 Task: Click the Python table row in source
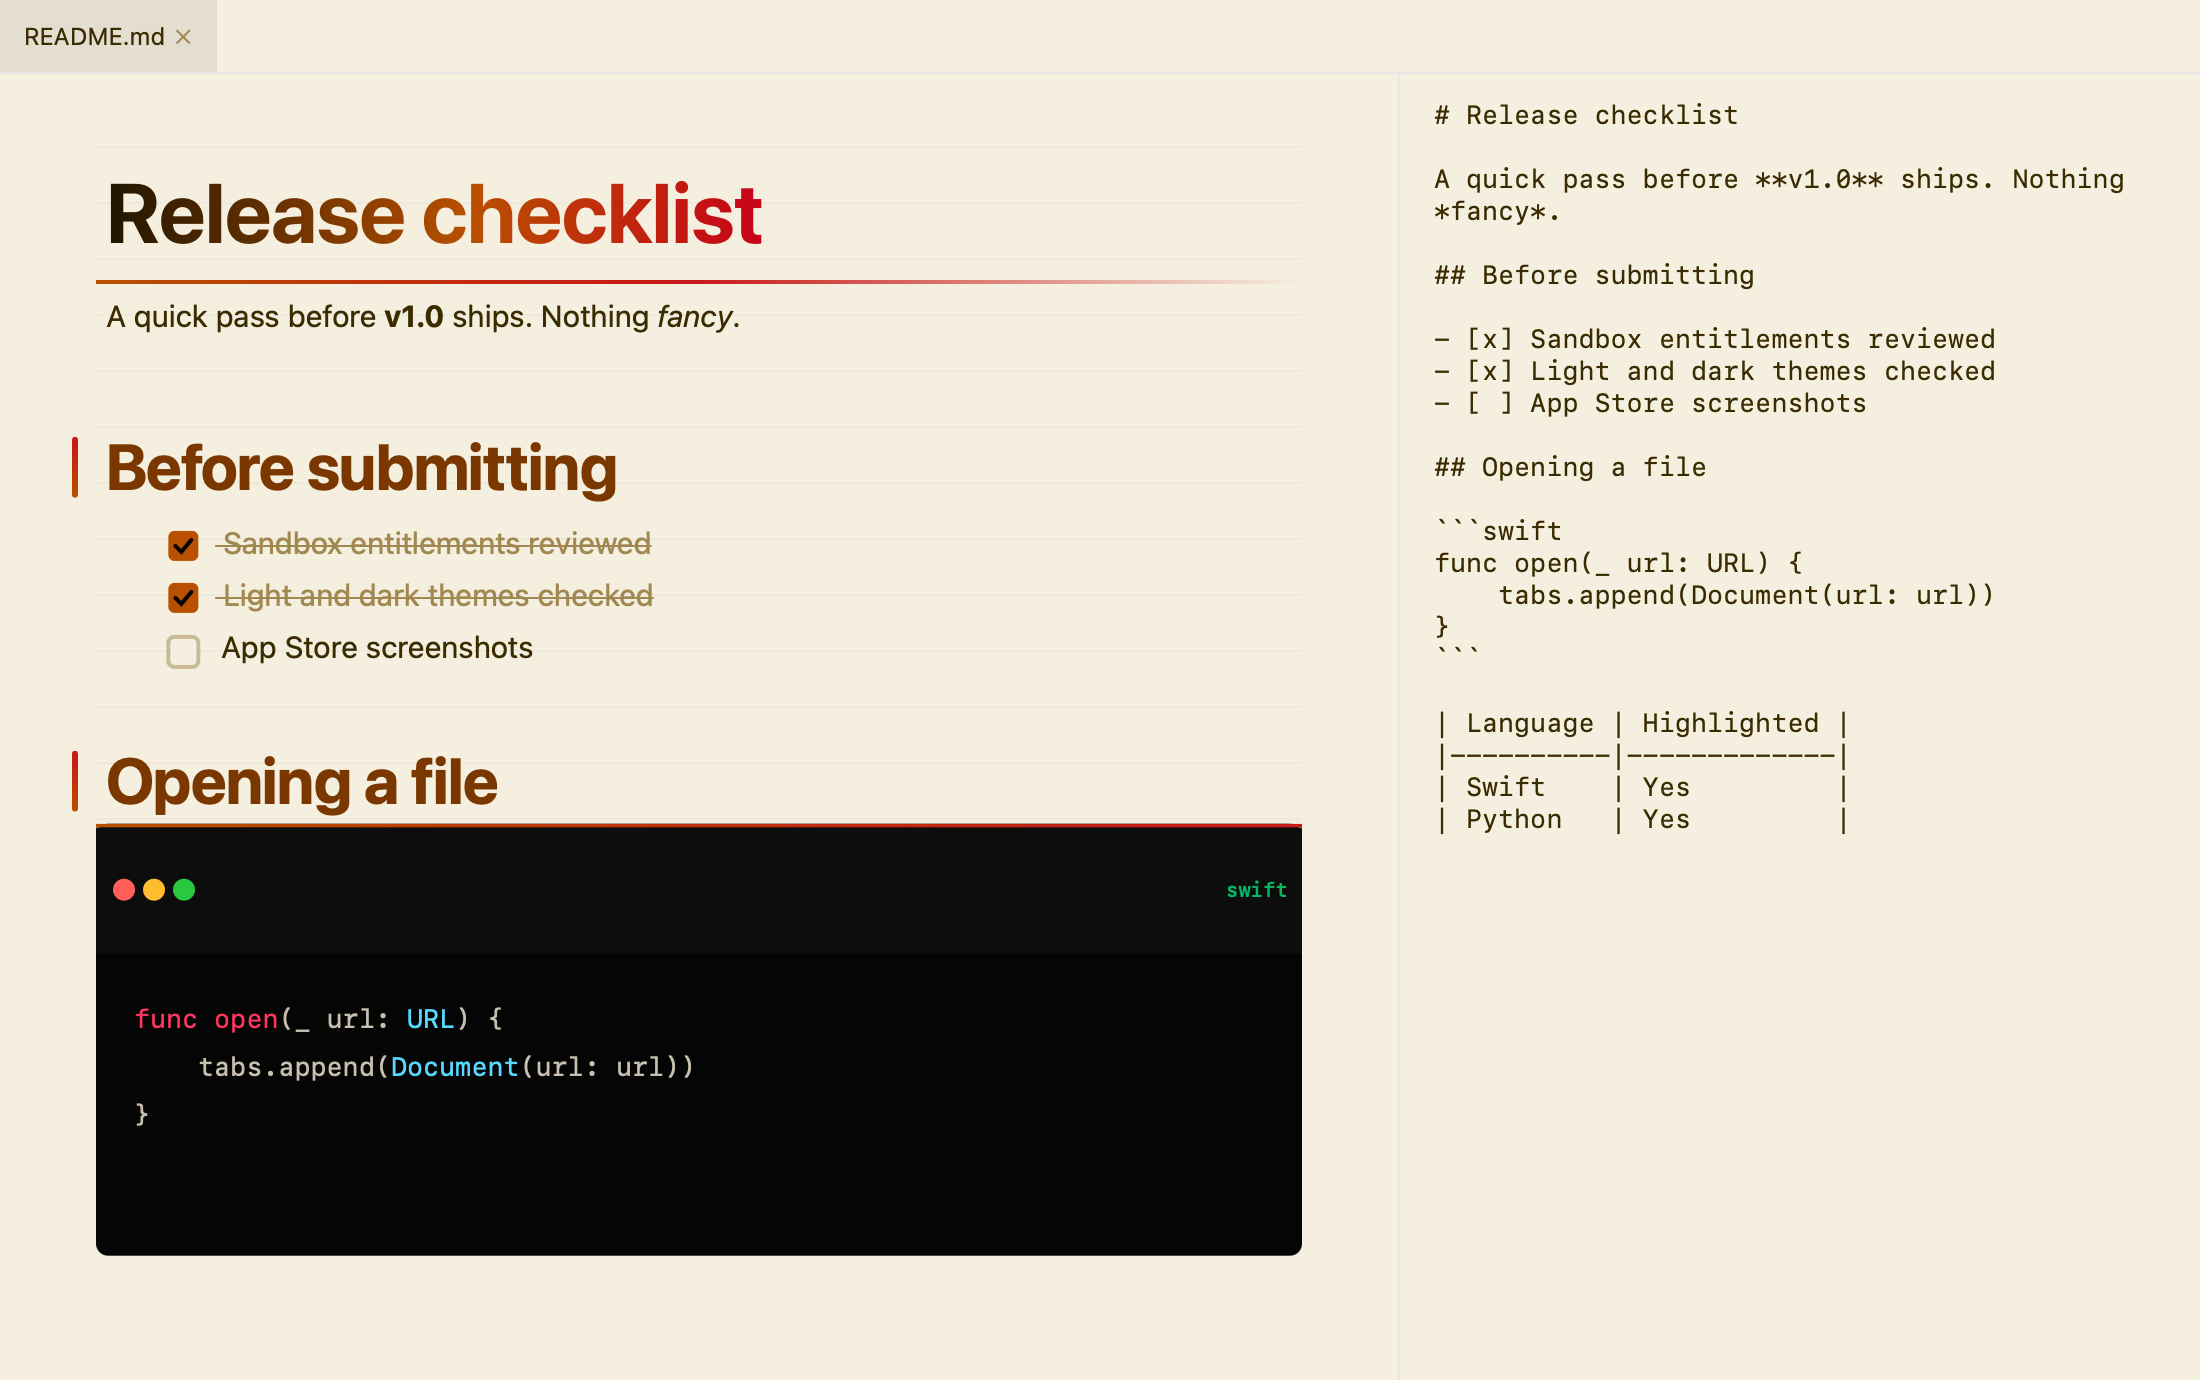pyautogui.click(x=1642, y=819)
